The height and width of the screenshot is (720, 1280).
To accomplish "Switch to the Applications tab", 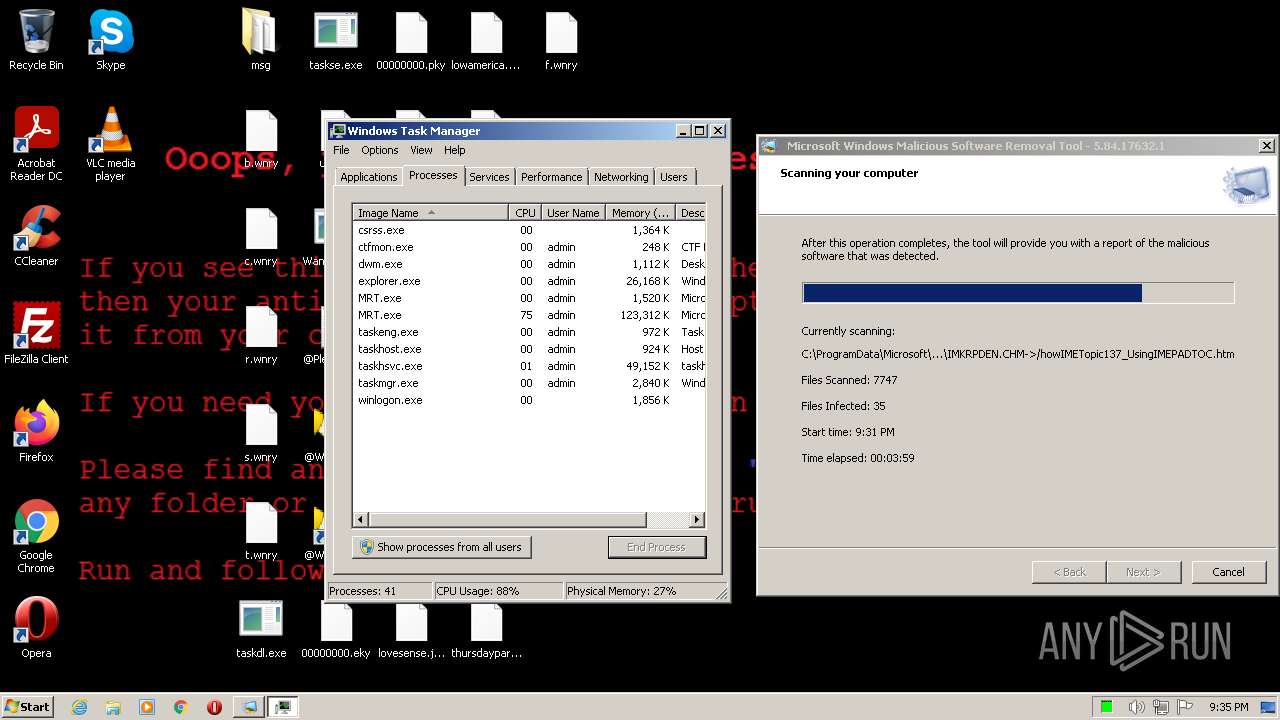I will (369, 177).
